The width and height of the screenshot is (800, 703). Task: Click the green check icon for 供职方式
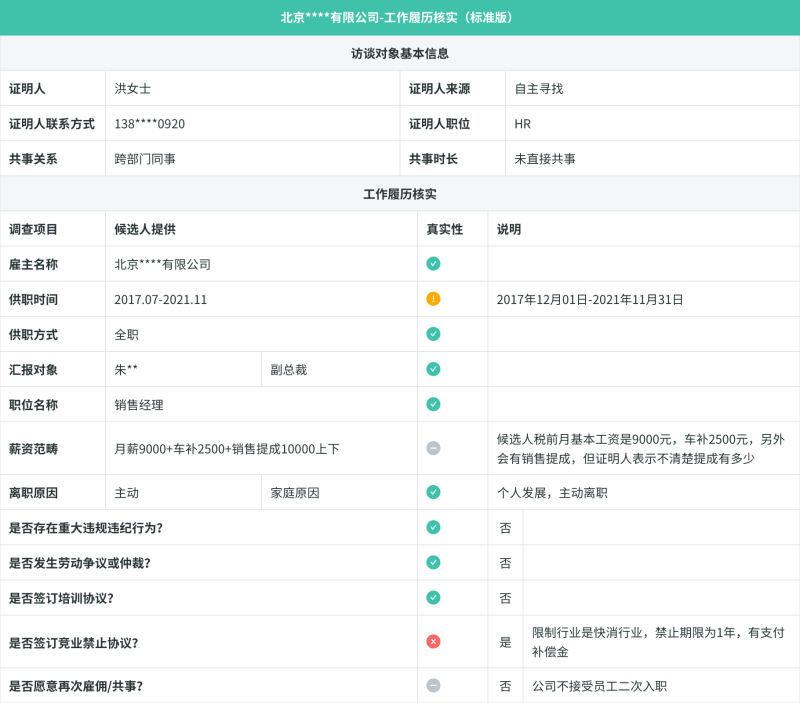433,334
